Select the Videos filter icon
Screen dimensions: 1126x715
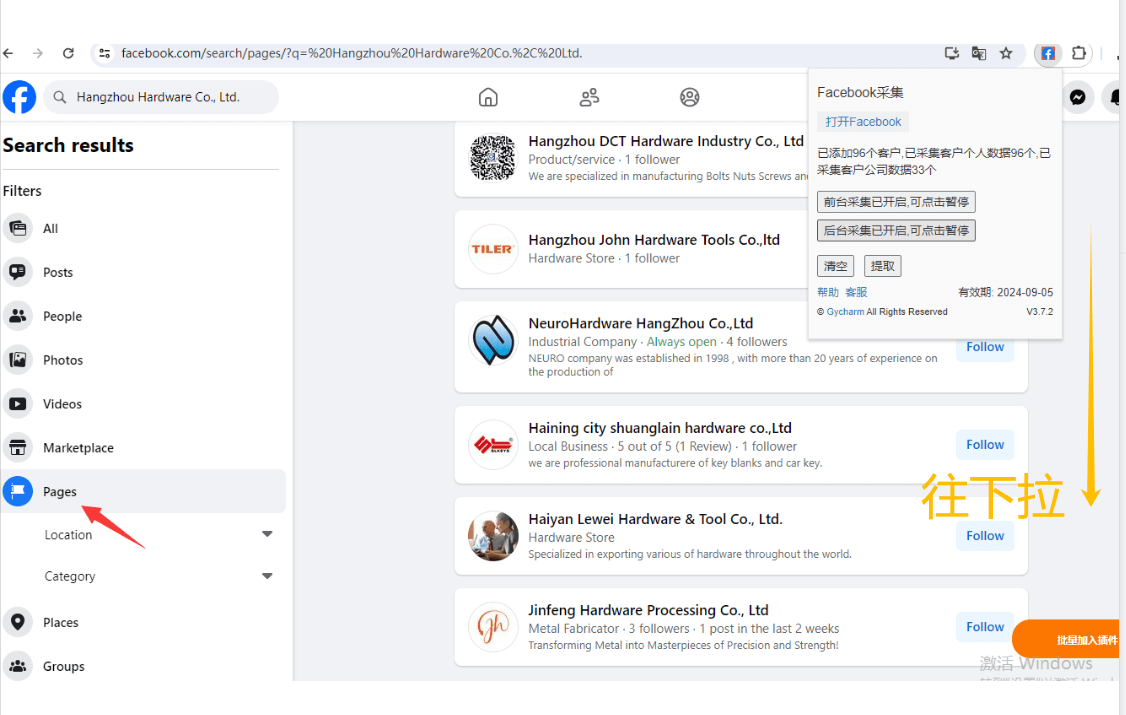point(18,403)
